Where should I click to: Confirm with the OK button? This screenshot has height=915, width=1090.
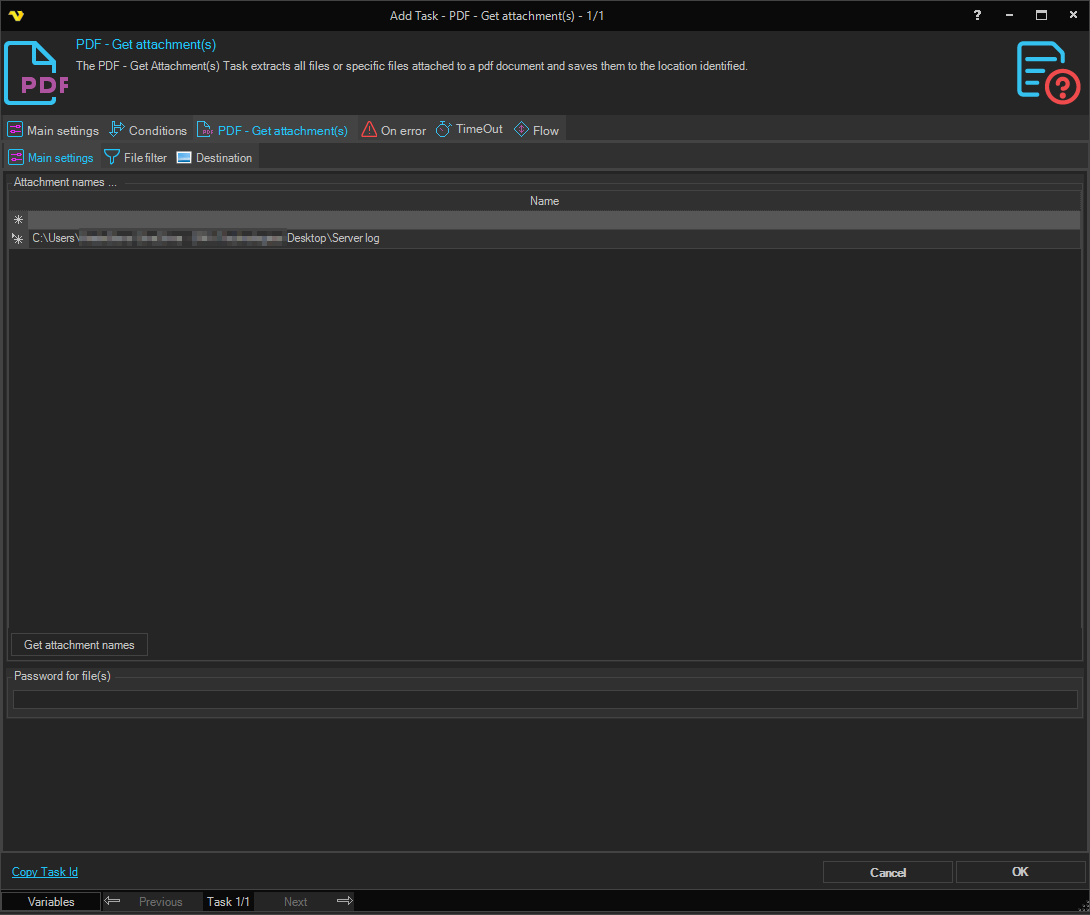tap(1020, 872)
